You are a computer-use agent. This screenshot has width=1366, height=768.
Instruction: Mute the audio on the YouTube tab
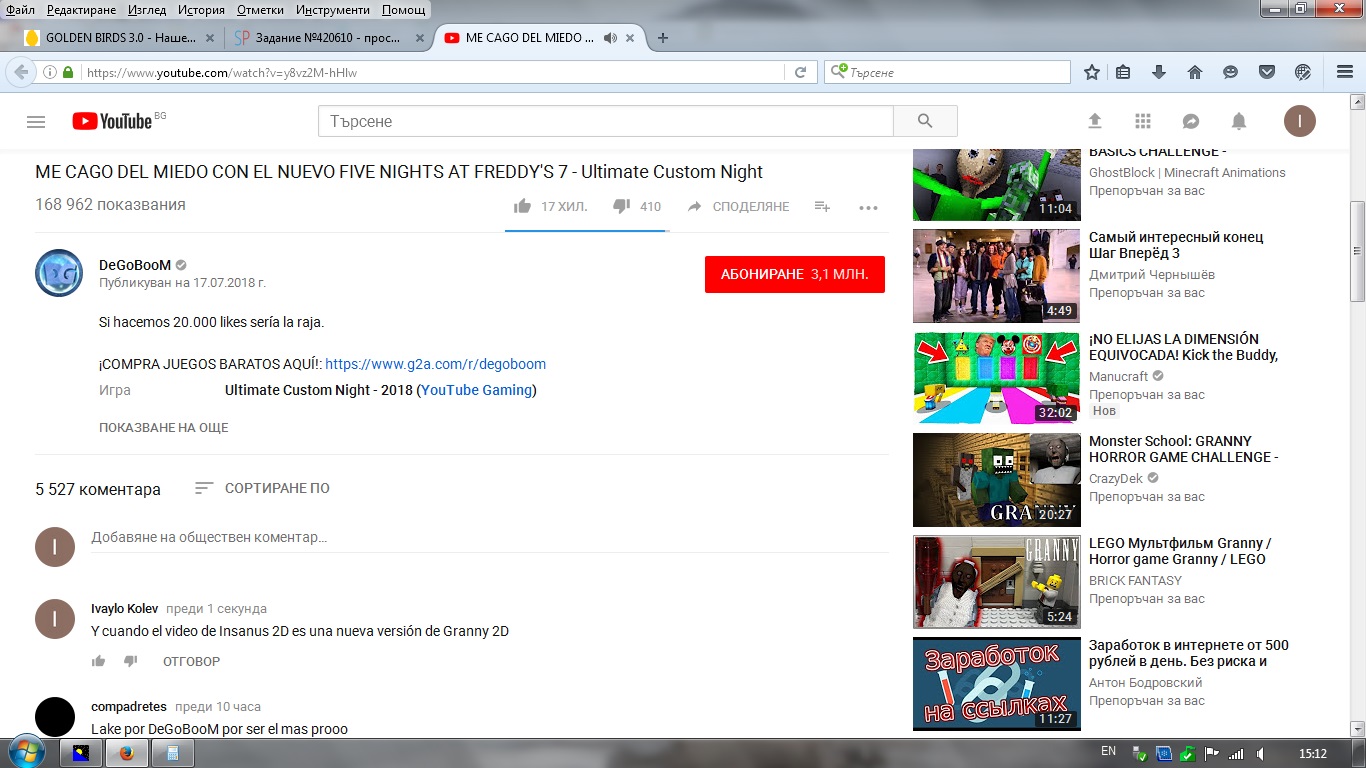609,38
